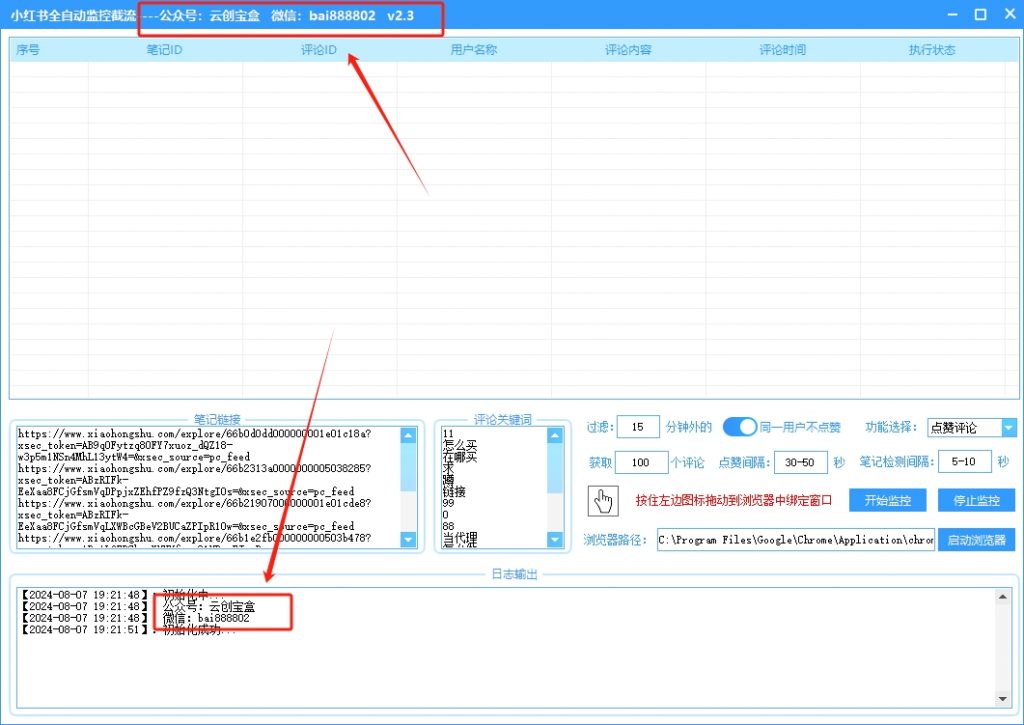Click down arrow in 评论关键词 list scrollbar
This screenshot has width=1024, height=725.
tap(555, 540)
